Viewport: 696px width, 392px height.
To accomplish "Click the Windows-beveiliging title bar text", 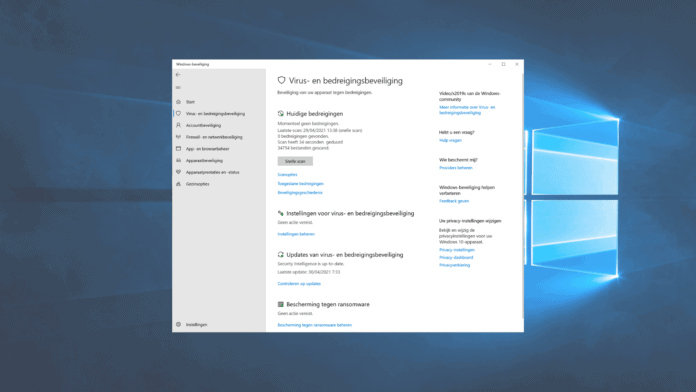I will [193, 64].
